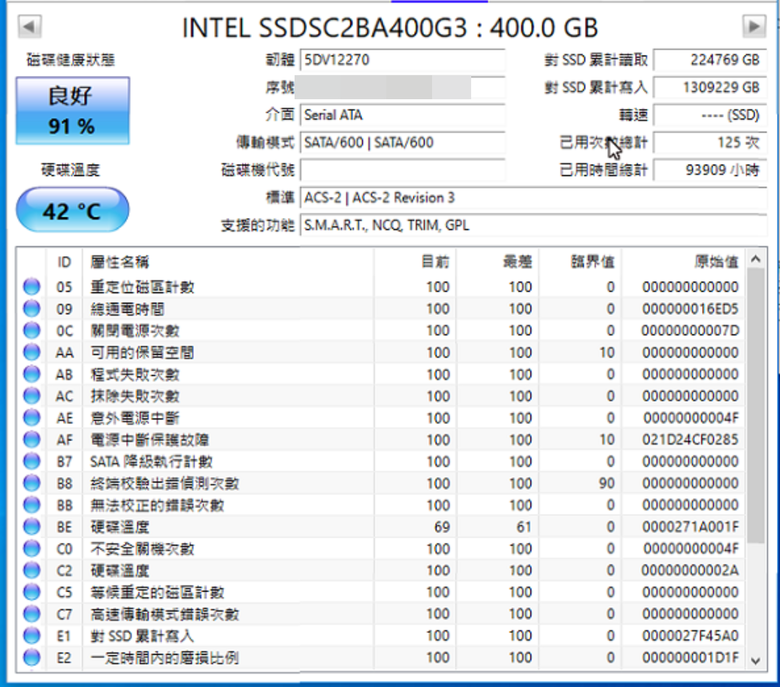This screenshot has height=687, width=780.
Task: Click the S.M.A.R.T., NCQ, TRIM, GPL features field
Action: point(533,225)
